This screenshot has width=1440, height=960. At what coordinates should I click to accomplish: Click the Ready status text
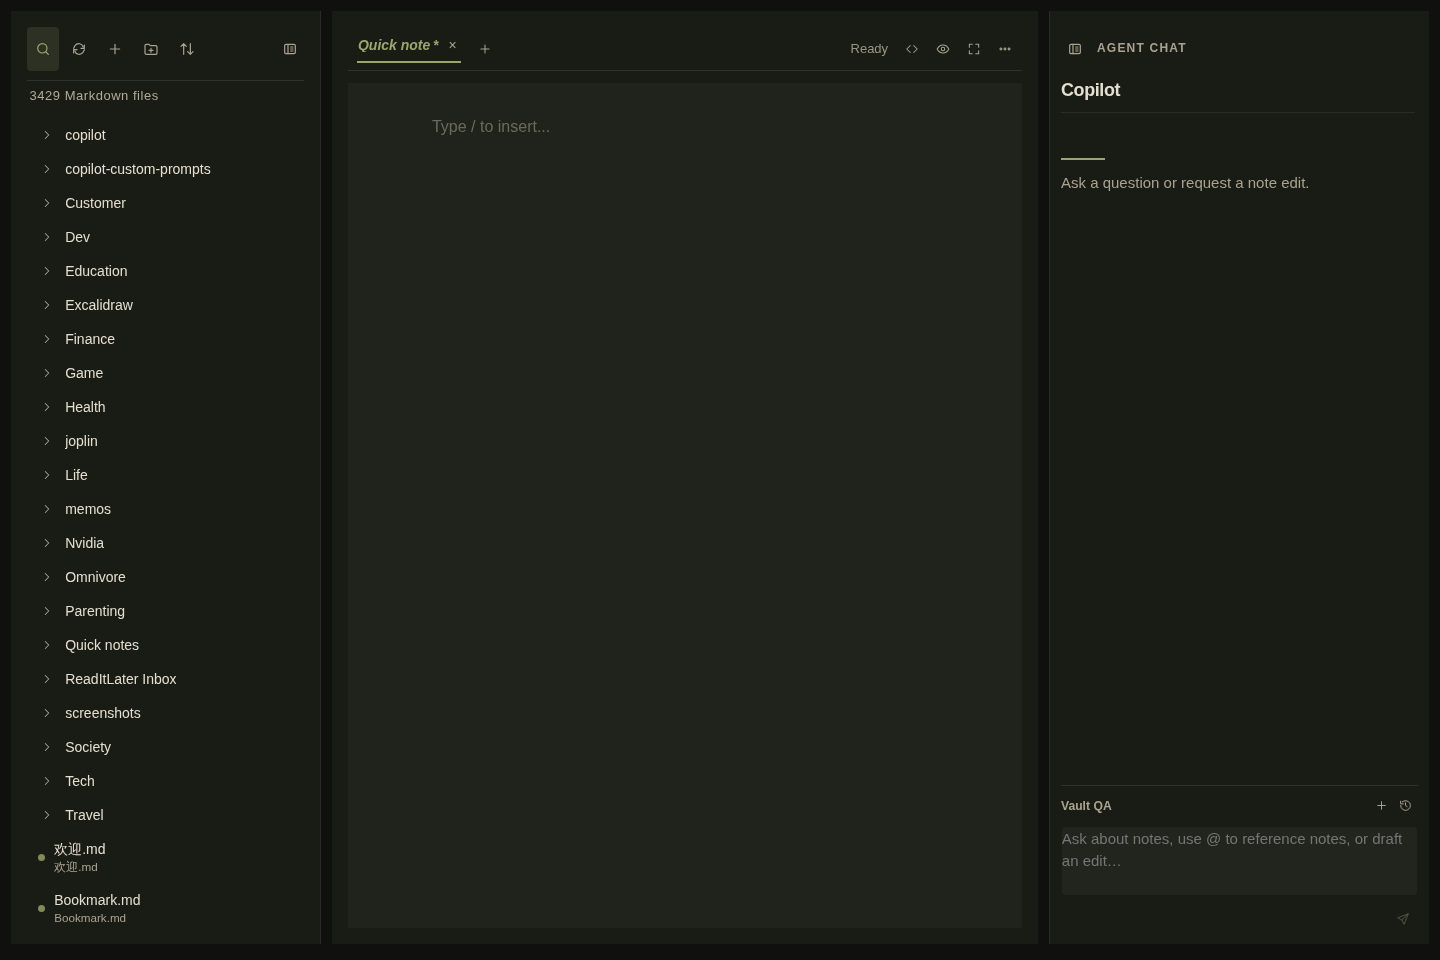pos(869,49)
